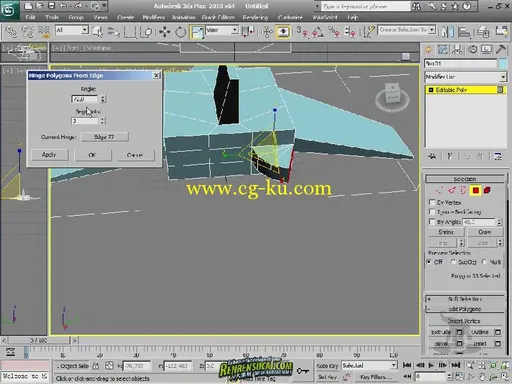Toggle the Set Key mode button

[x=327, y=377]
